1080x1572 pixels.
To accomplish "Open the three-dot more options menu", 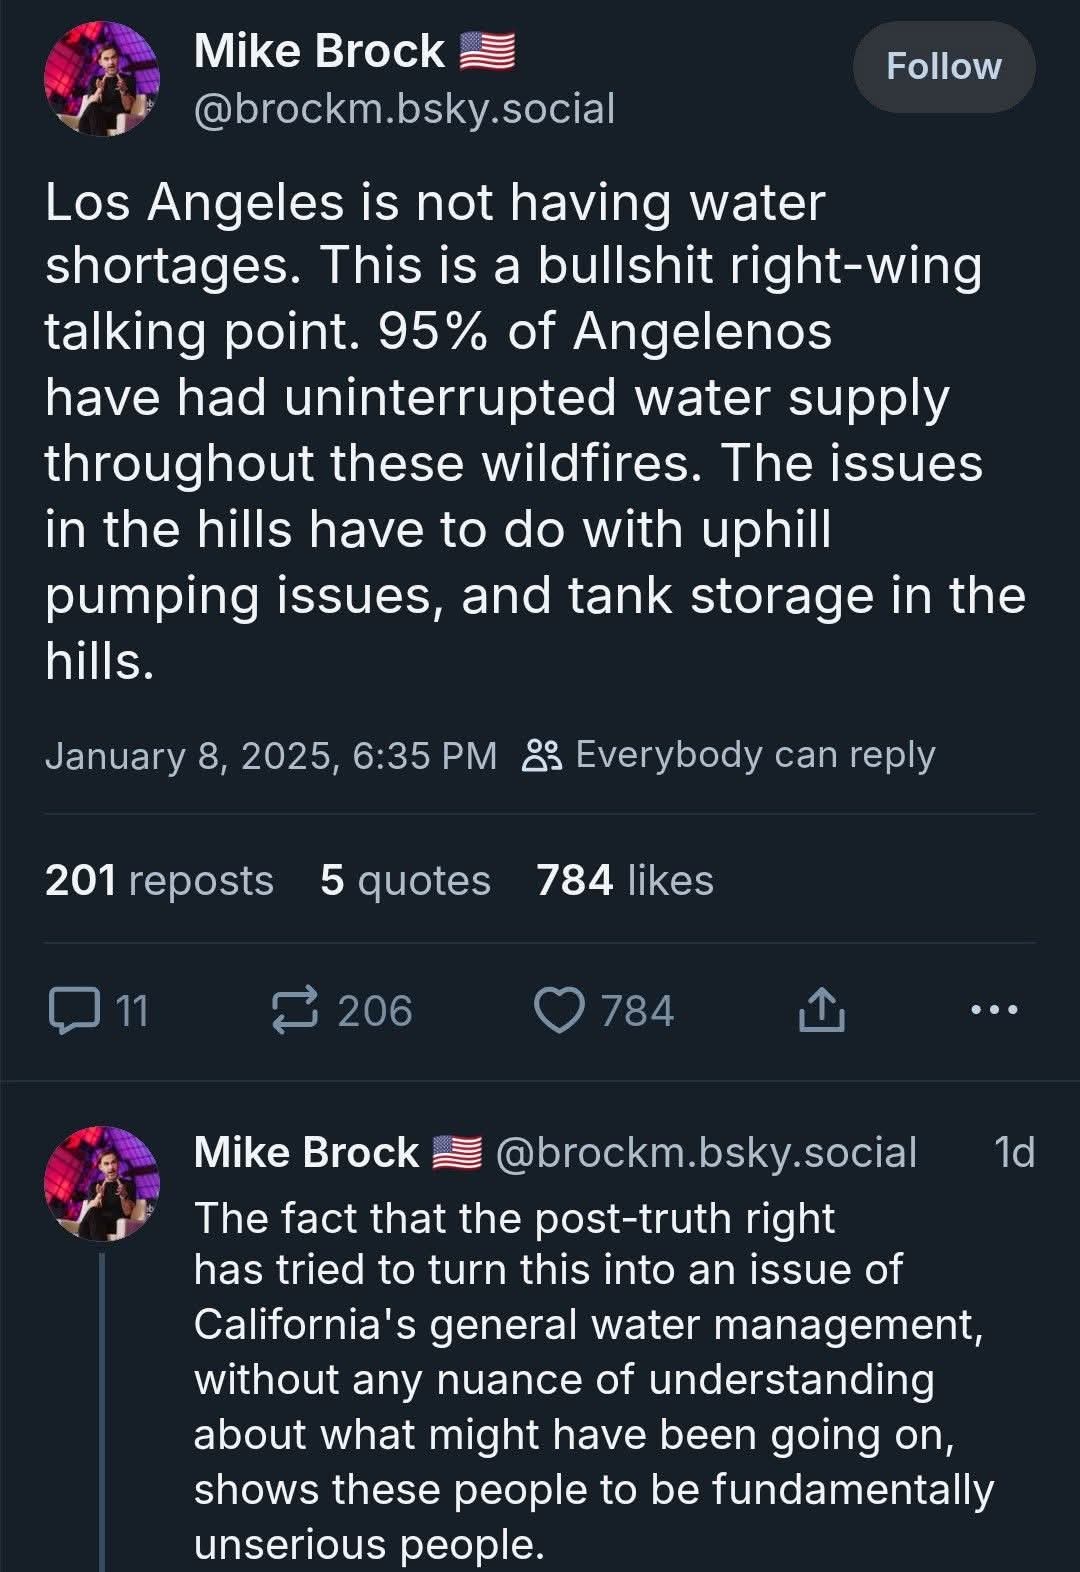I will click(994, 1010).
